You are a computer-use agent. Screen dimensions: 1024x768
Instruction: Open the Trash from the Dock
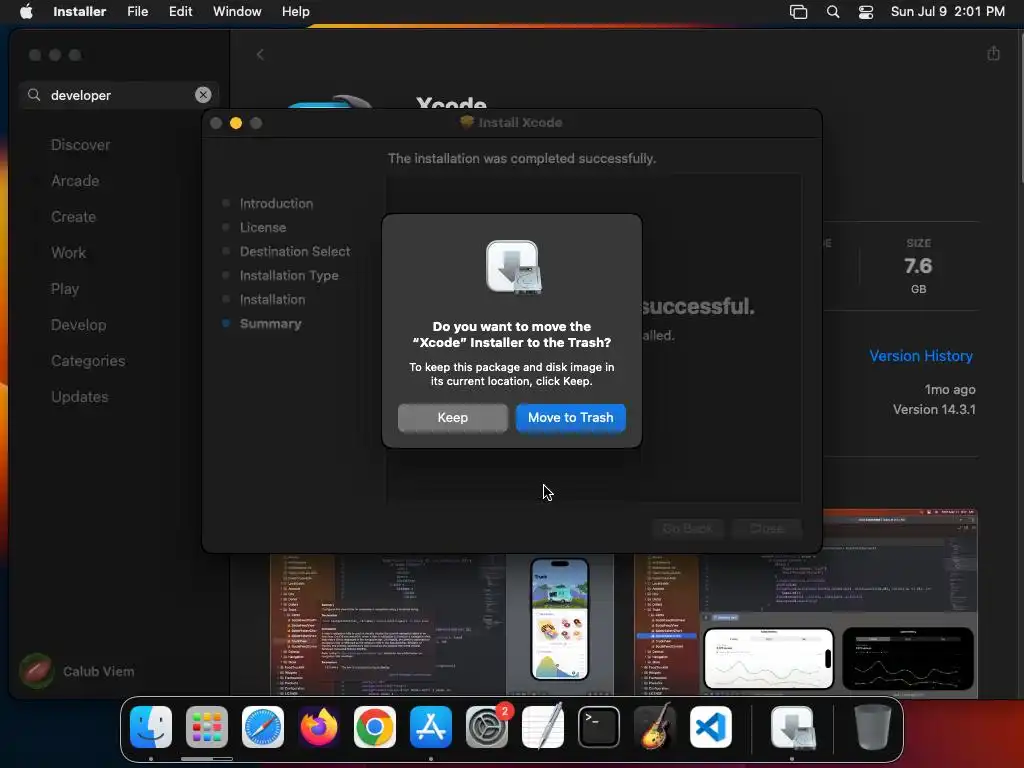pyautogui.click(x=872, y=726)
